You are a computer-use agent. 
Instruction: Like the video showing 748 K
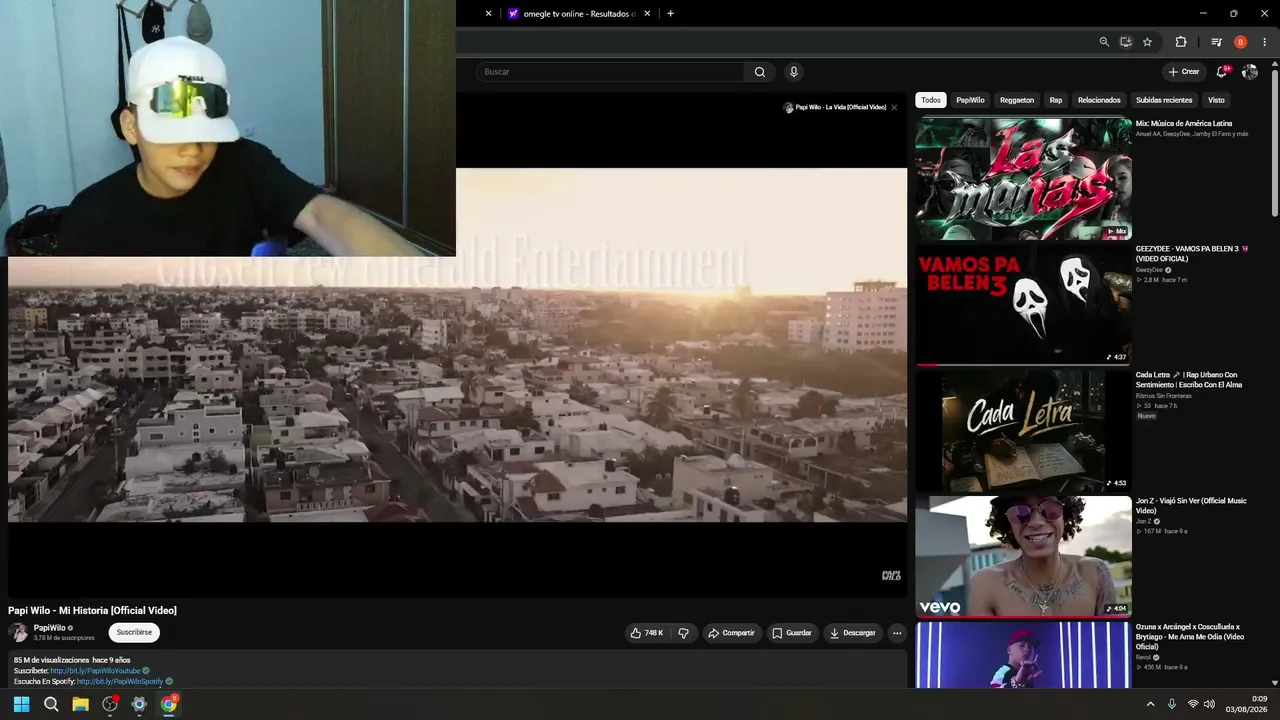tap(646, 633)
